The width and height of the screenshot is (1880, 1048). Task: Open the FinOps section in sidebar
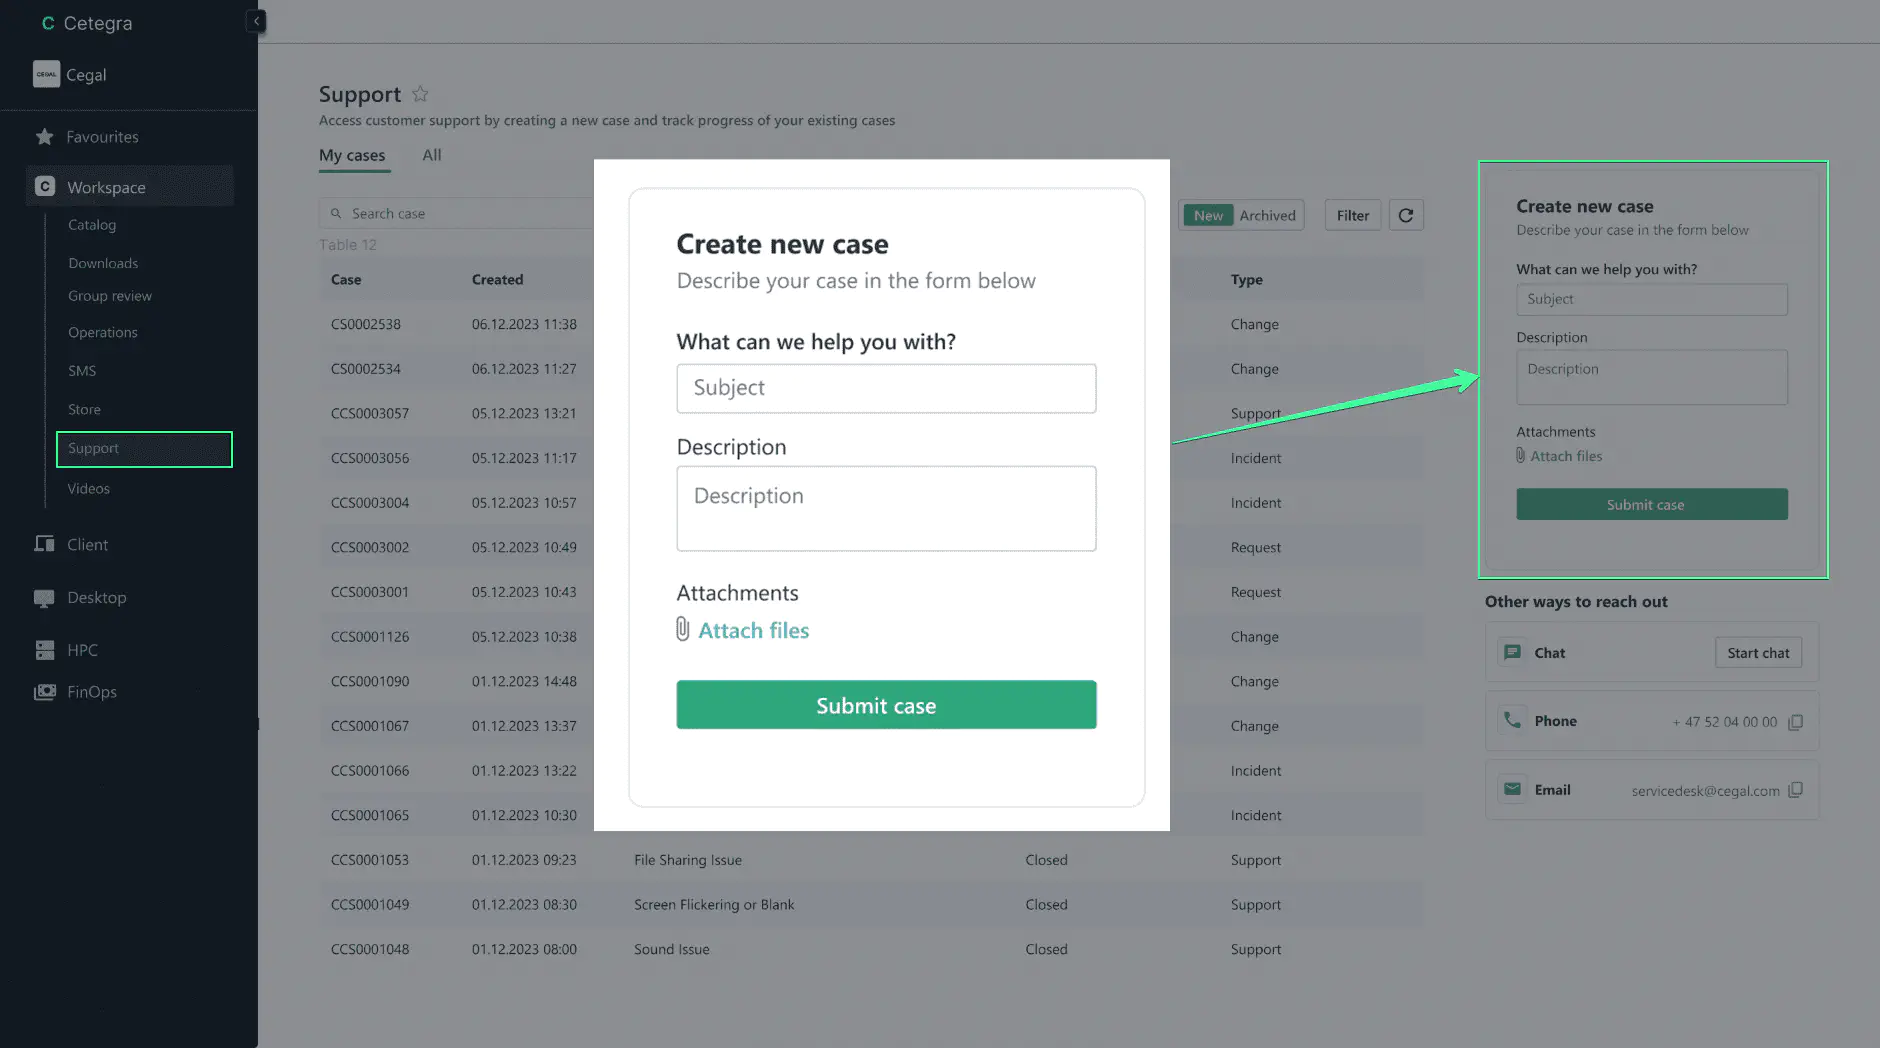pos(91,692)
